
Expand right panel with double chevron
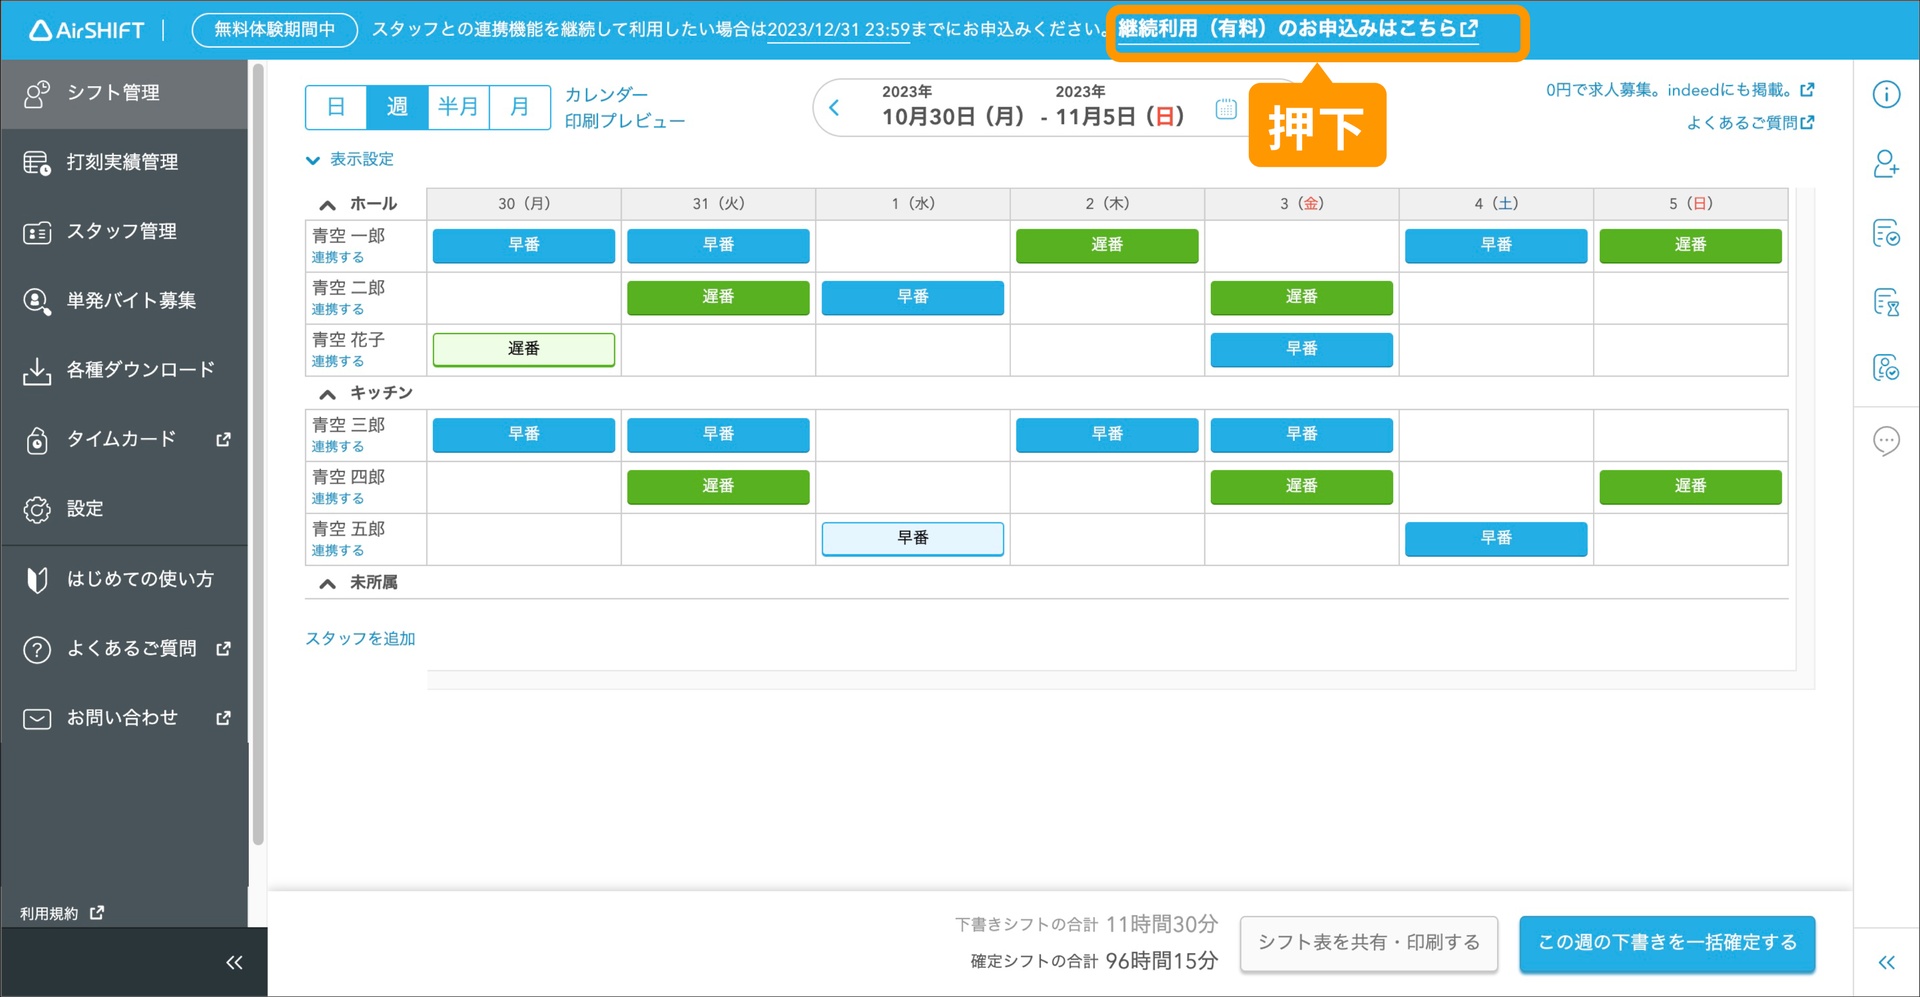tap(1886, 962)
